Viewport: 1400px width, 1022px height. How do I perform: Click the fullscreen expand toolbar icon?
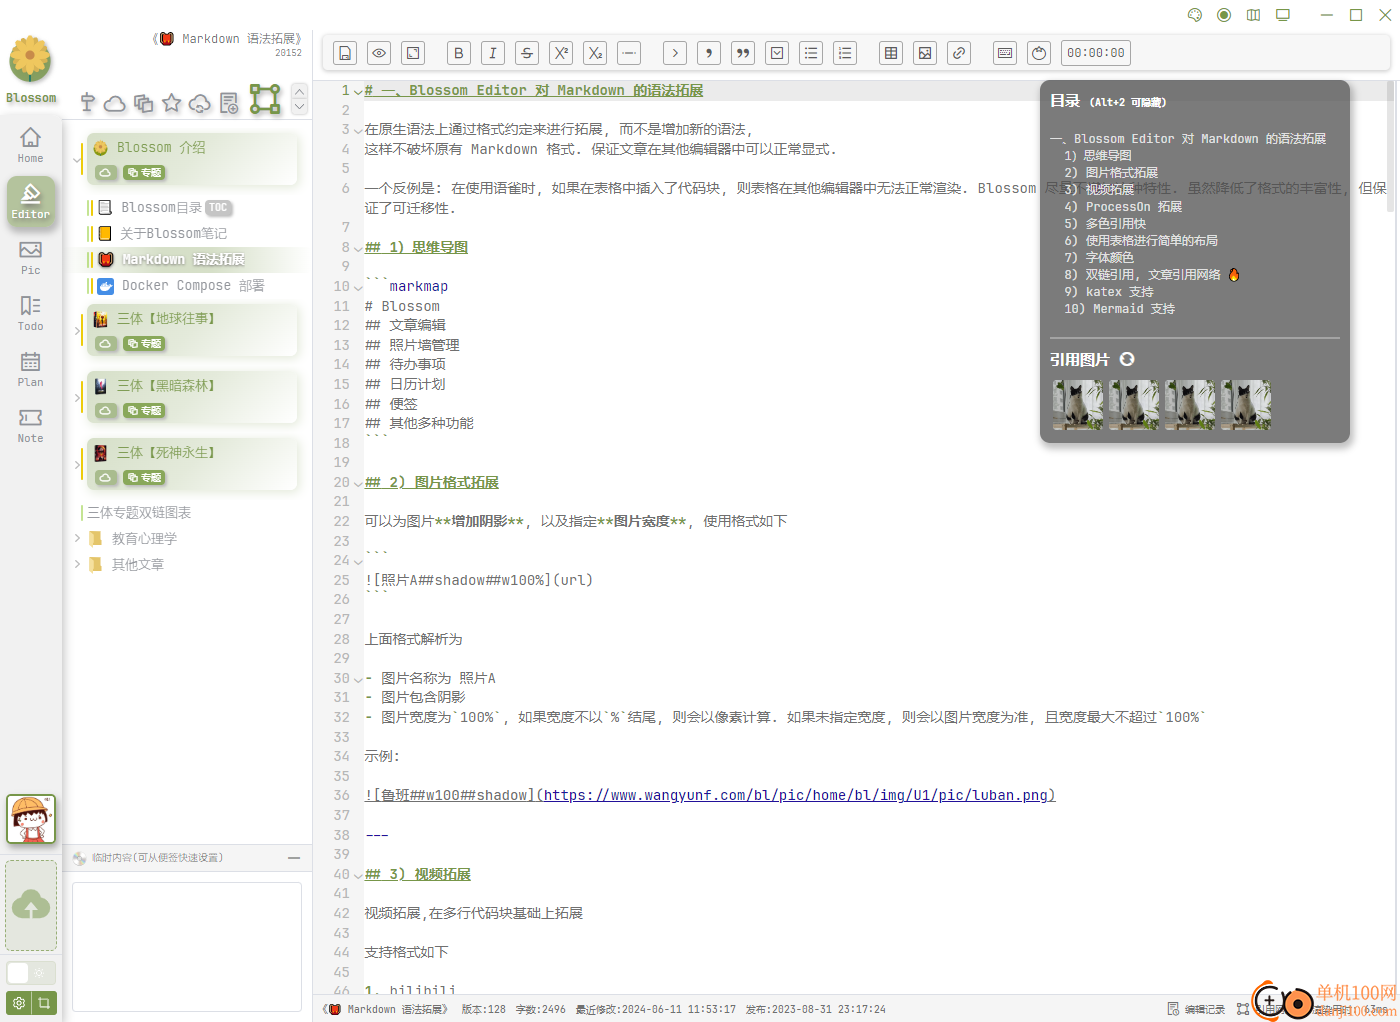tap(413, 53)
